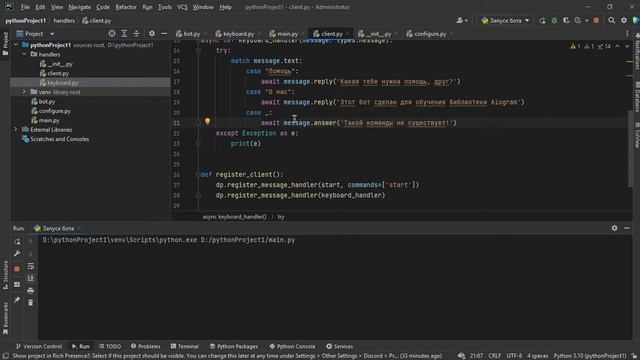This screenshot has height=360, width=640.
Task: Switch to the keyboard.py editor tab
Action: 238,34
